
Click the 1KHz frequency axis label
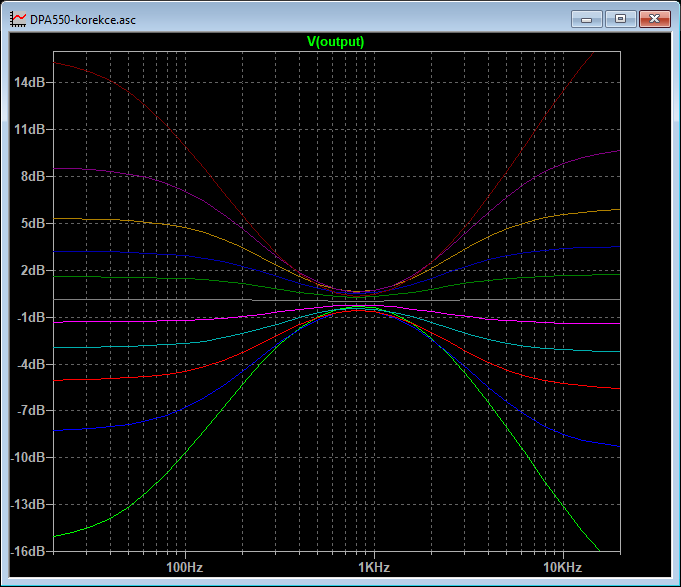(x=374, y=567)
